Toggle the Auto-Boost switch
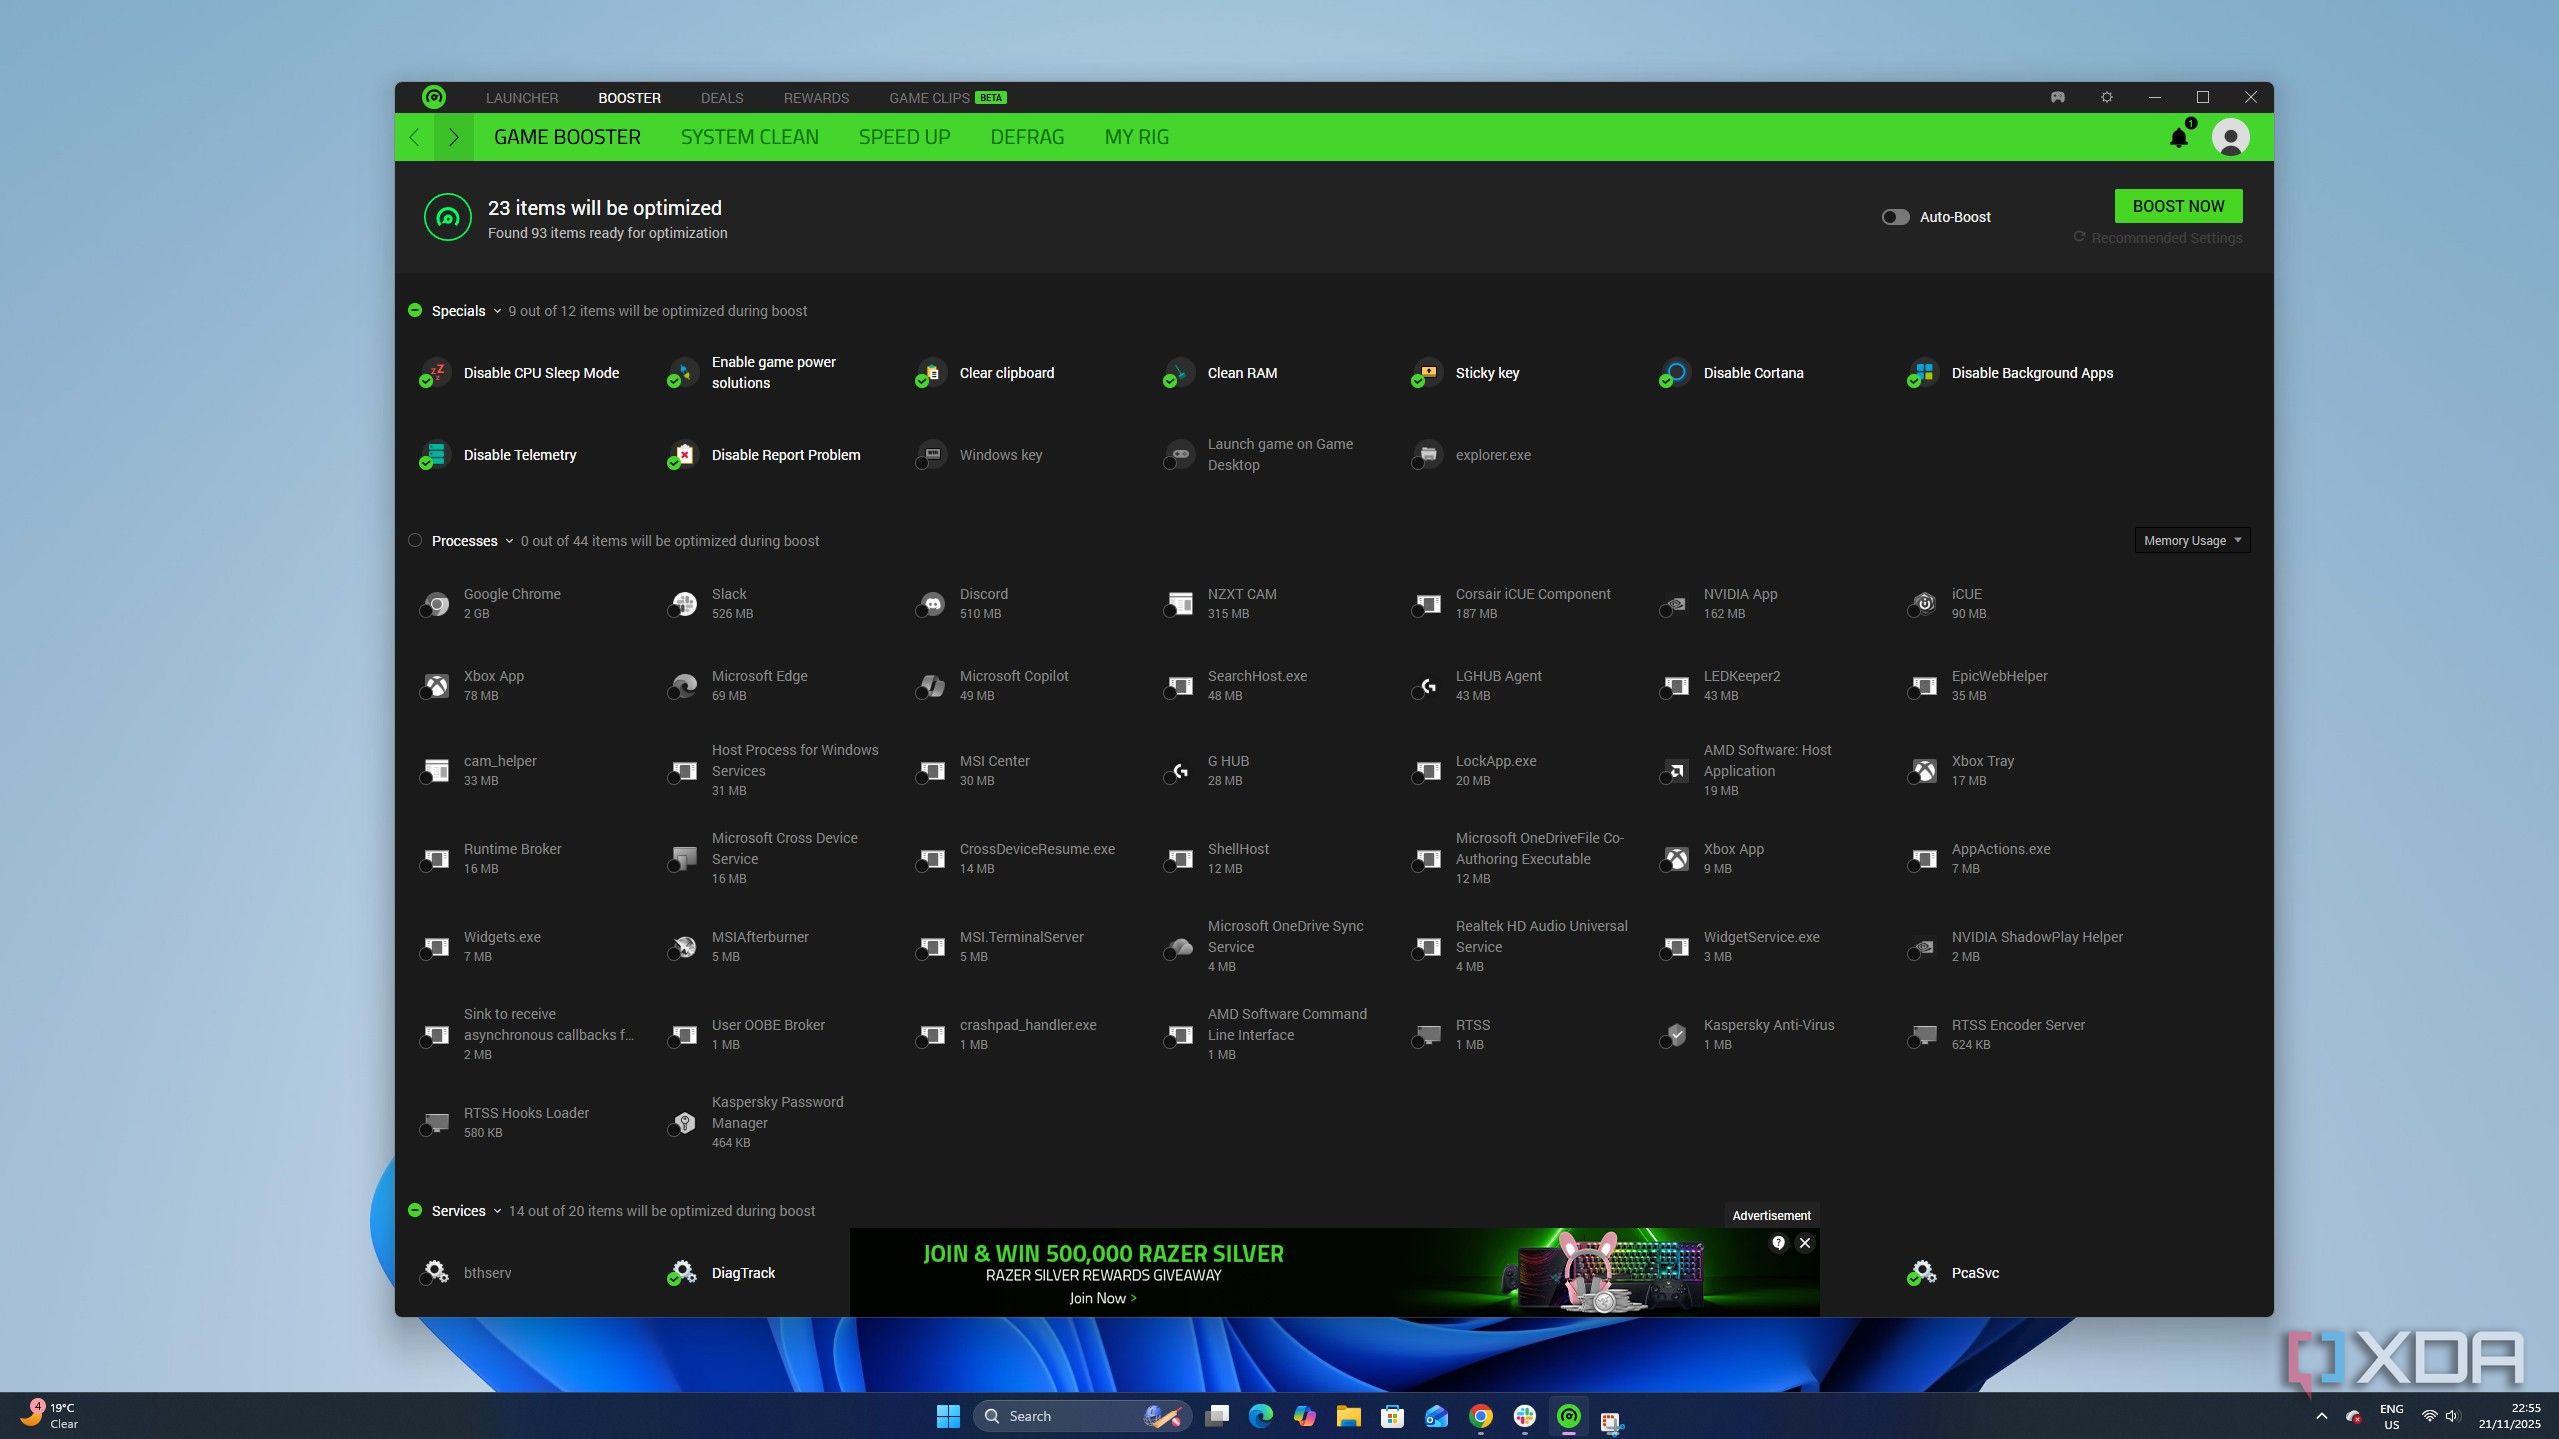The width and height of the screenshot is (2559, 1439). 1895,217
